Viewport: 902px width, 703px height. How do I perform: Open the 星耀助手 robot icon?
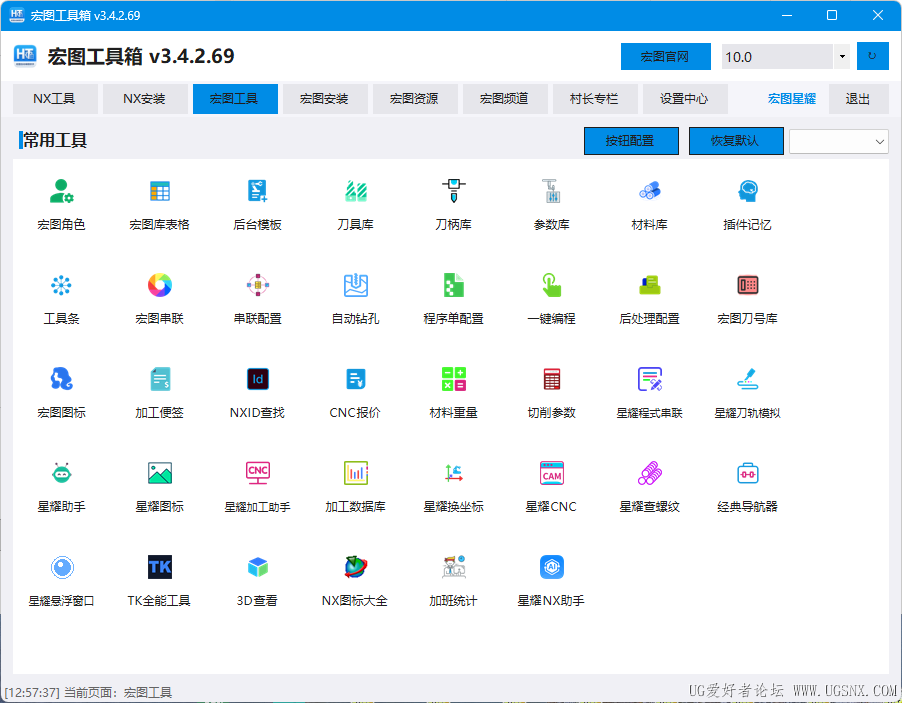tap(62, 473)
